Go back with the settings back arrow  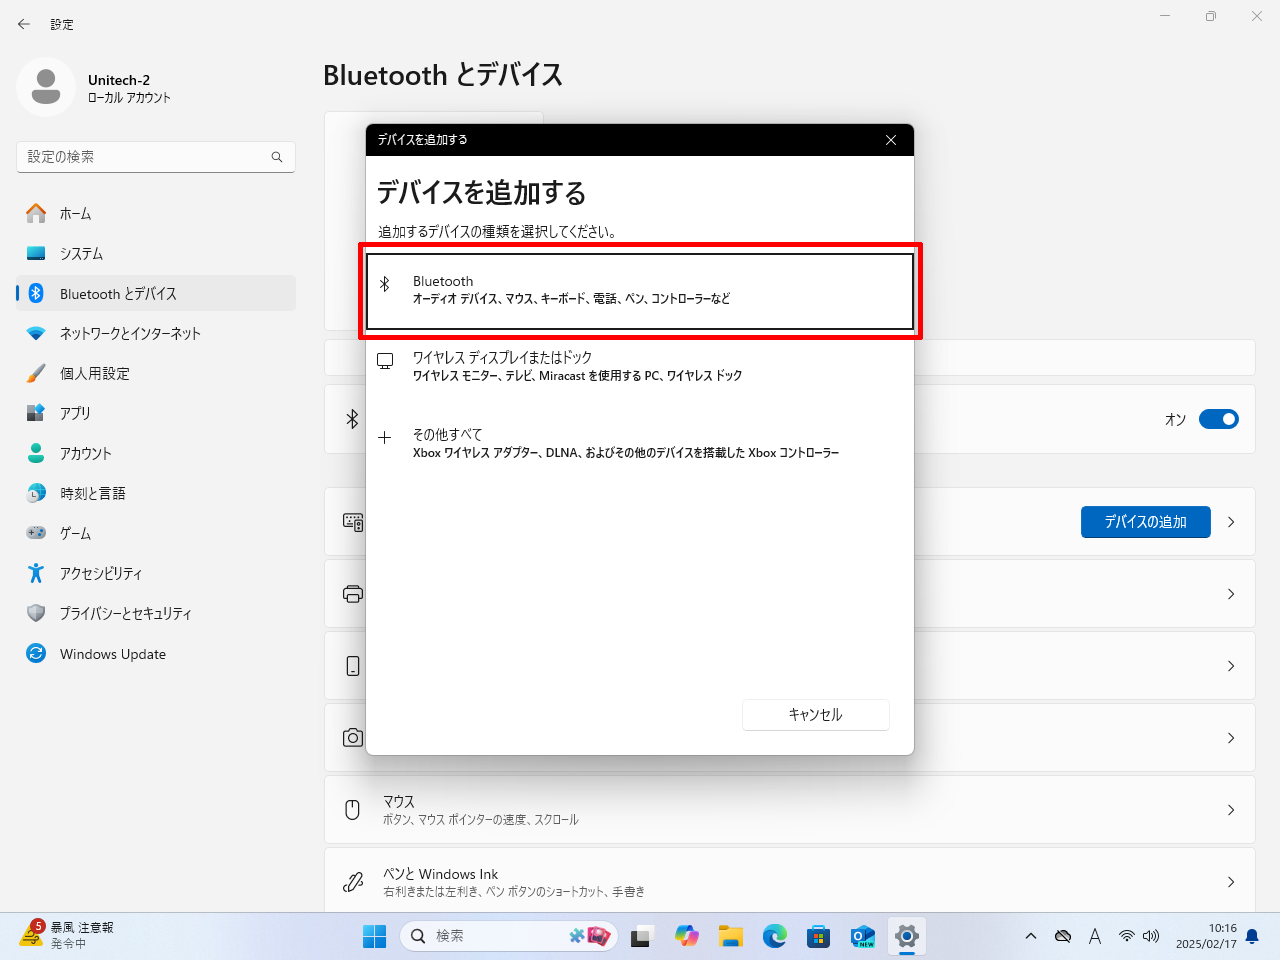[24, 24]
